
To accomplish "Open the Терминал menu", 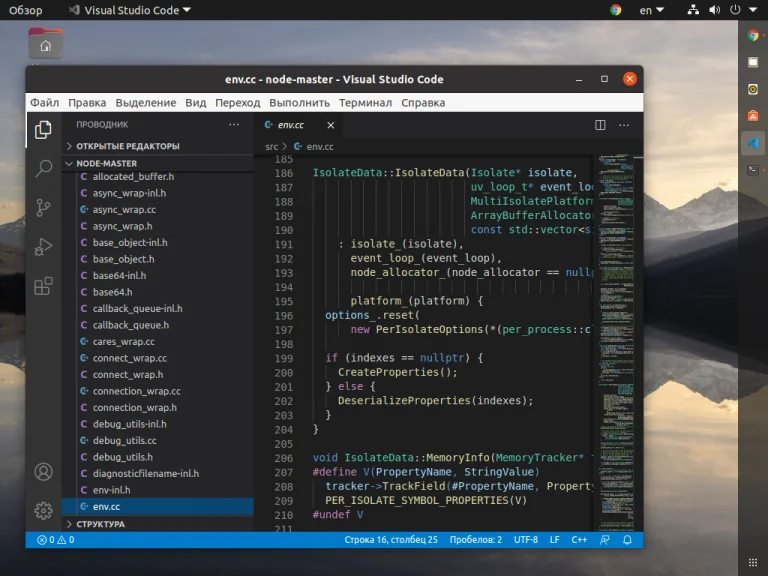I will [365, 102].
